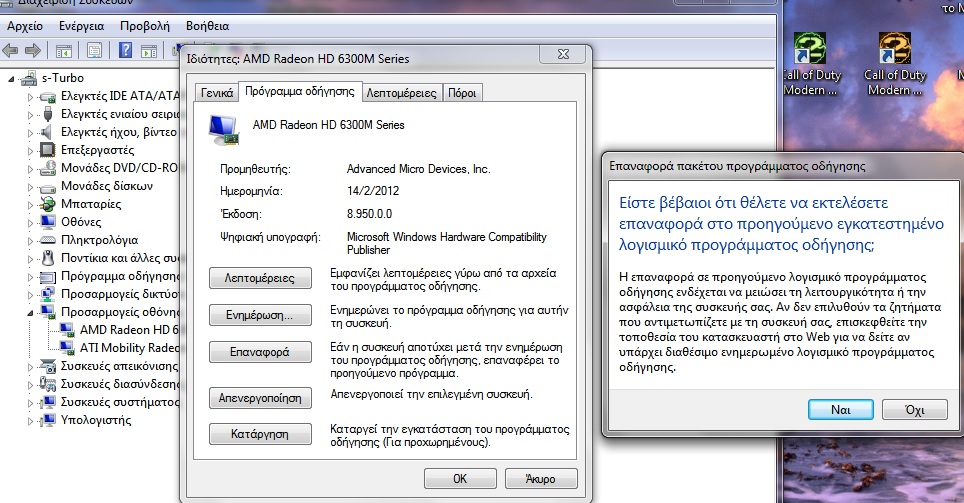This screenshot has height=503, width=964.
Task: Click the Microsoft Windows Hardware Compatibility Publisher text
Action: pyautogui.click(x=447, y=243)
